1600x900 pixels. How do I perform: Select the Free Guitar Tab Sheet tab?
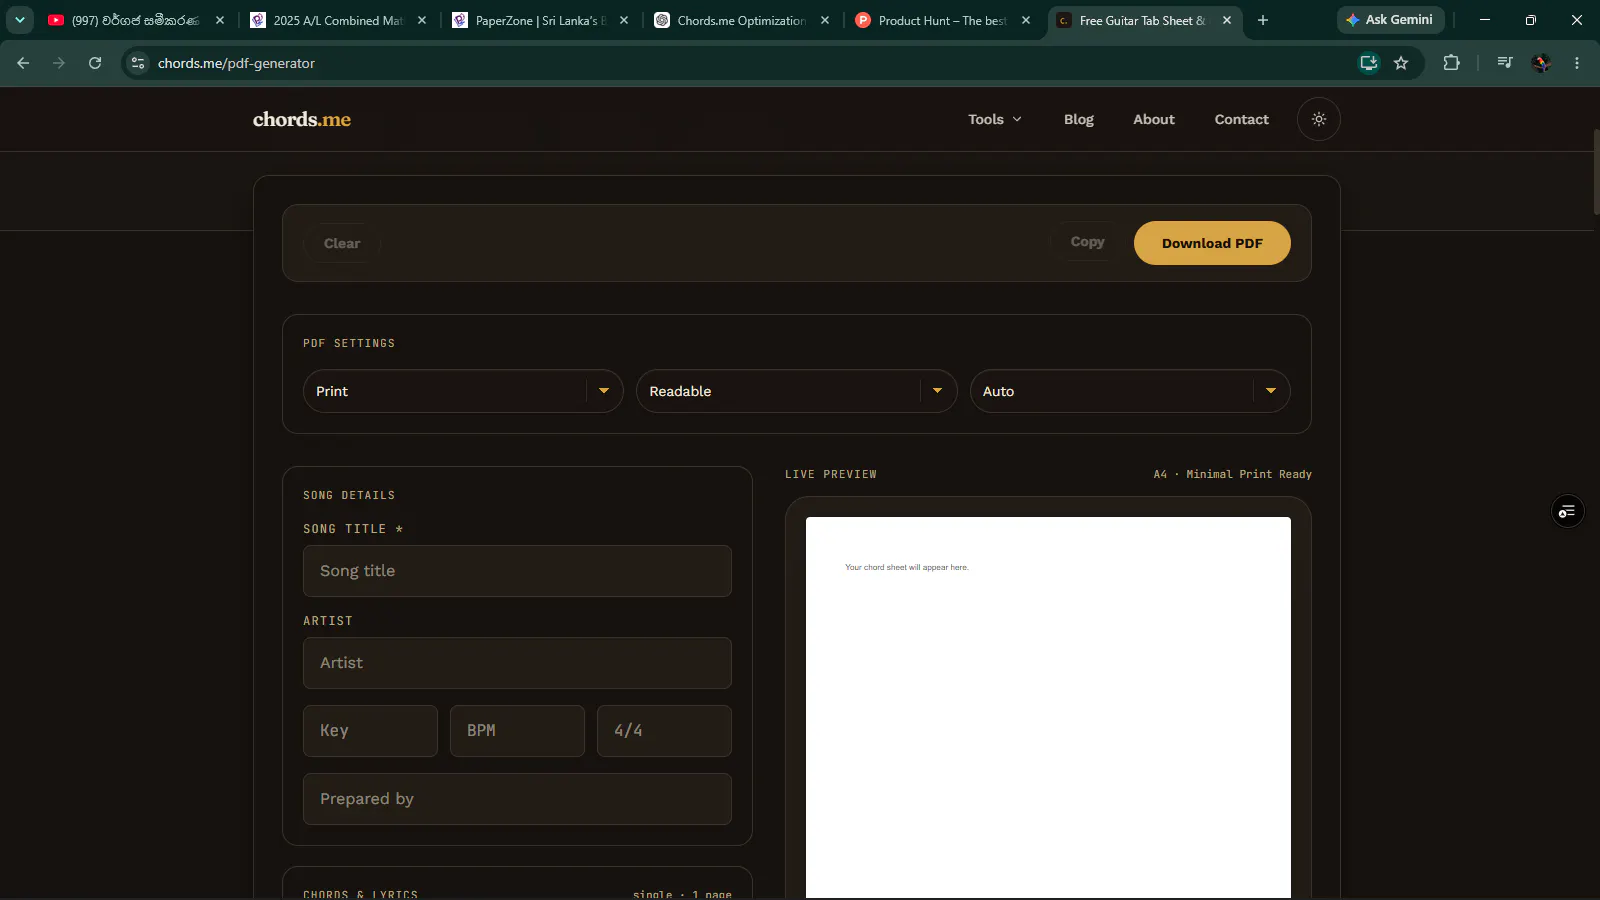1143,20
